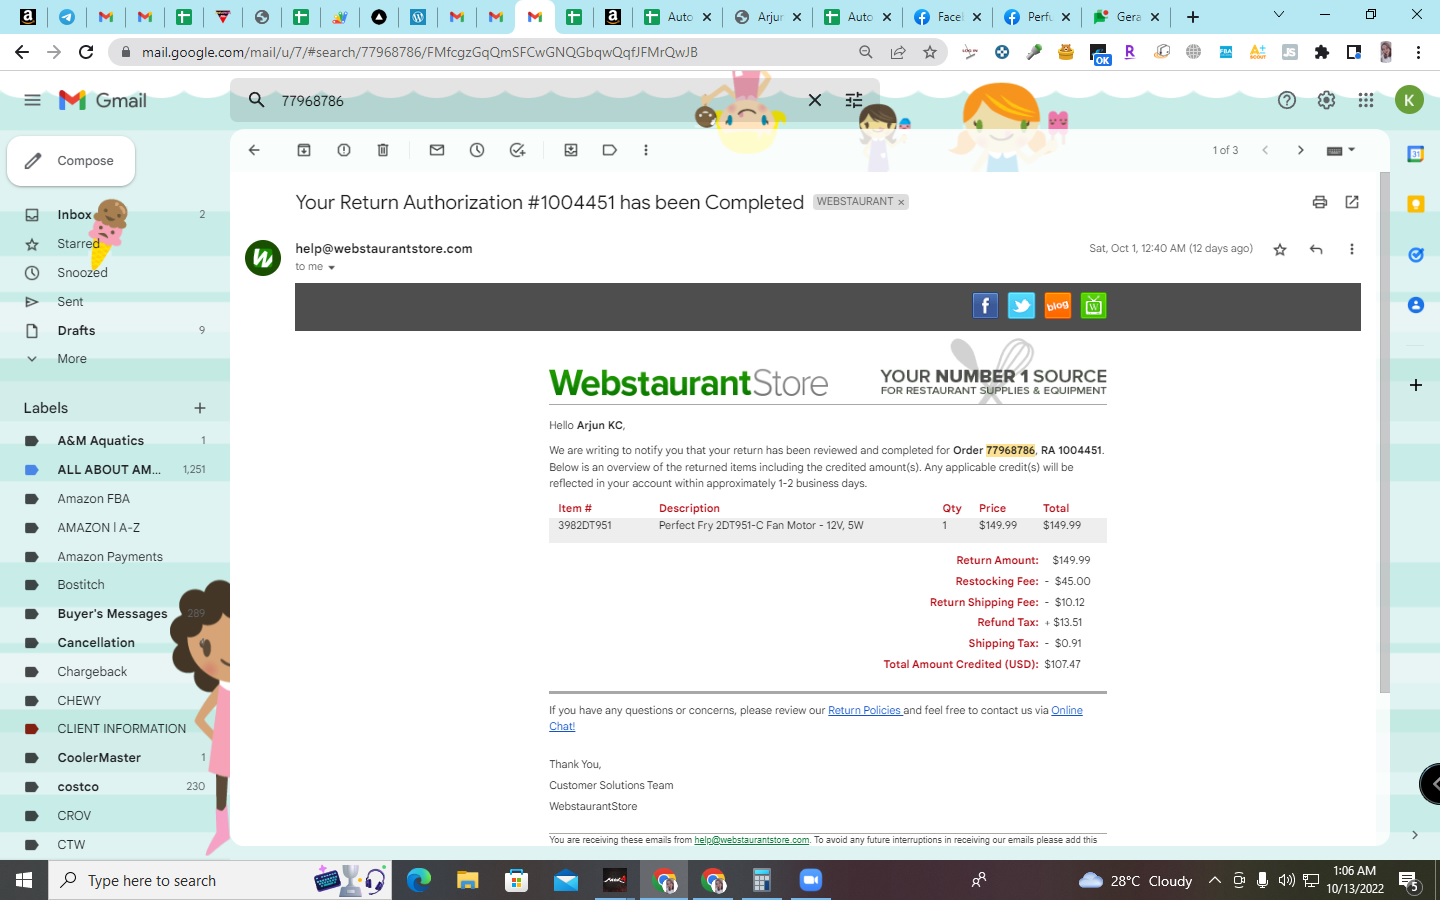Report this email as spam
Viewport: 1448px width, 912px height.
tap(345, 151)
